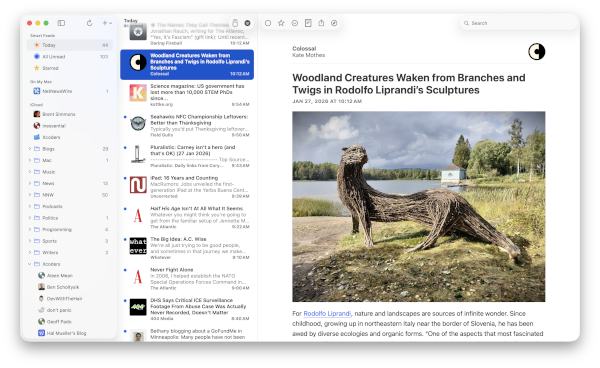Open the DHS Says Critical ICE Surveillance article
Viewport: 600px width, 368px height.
187,309
